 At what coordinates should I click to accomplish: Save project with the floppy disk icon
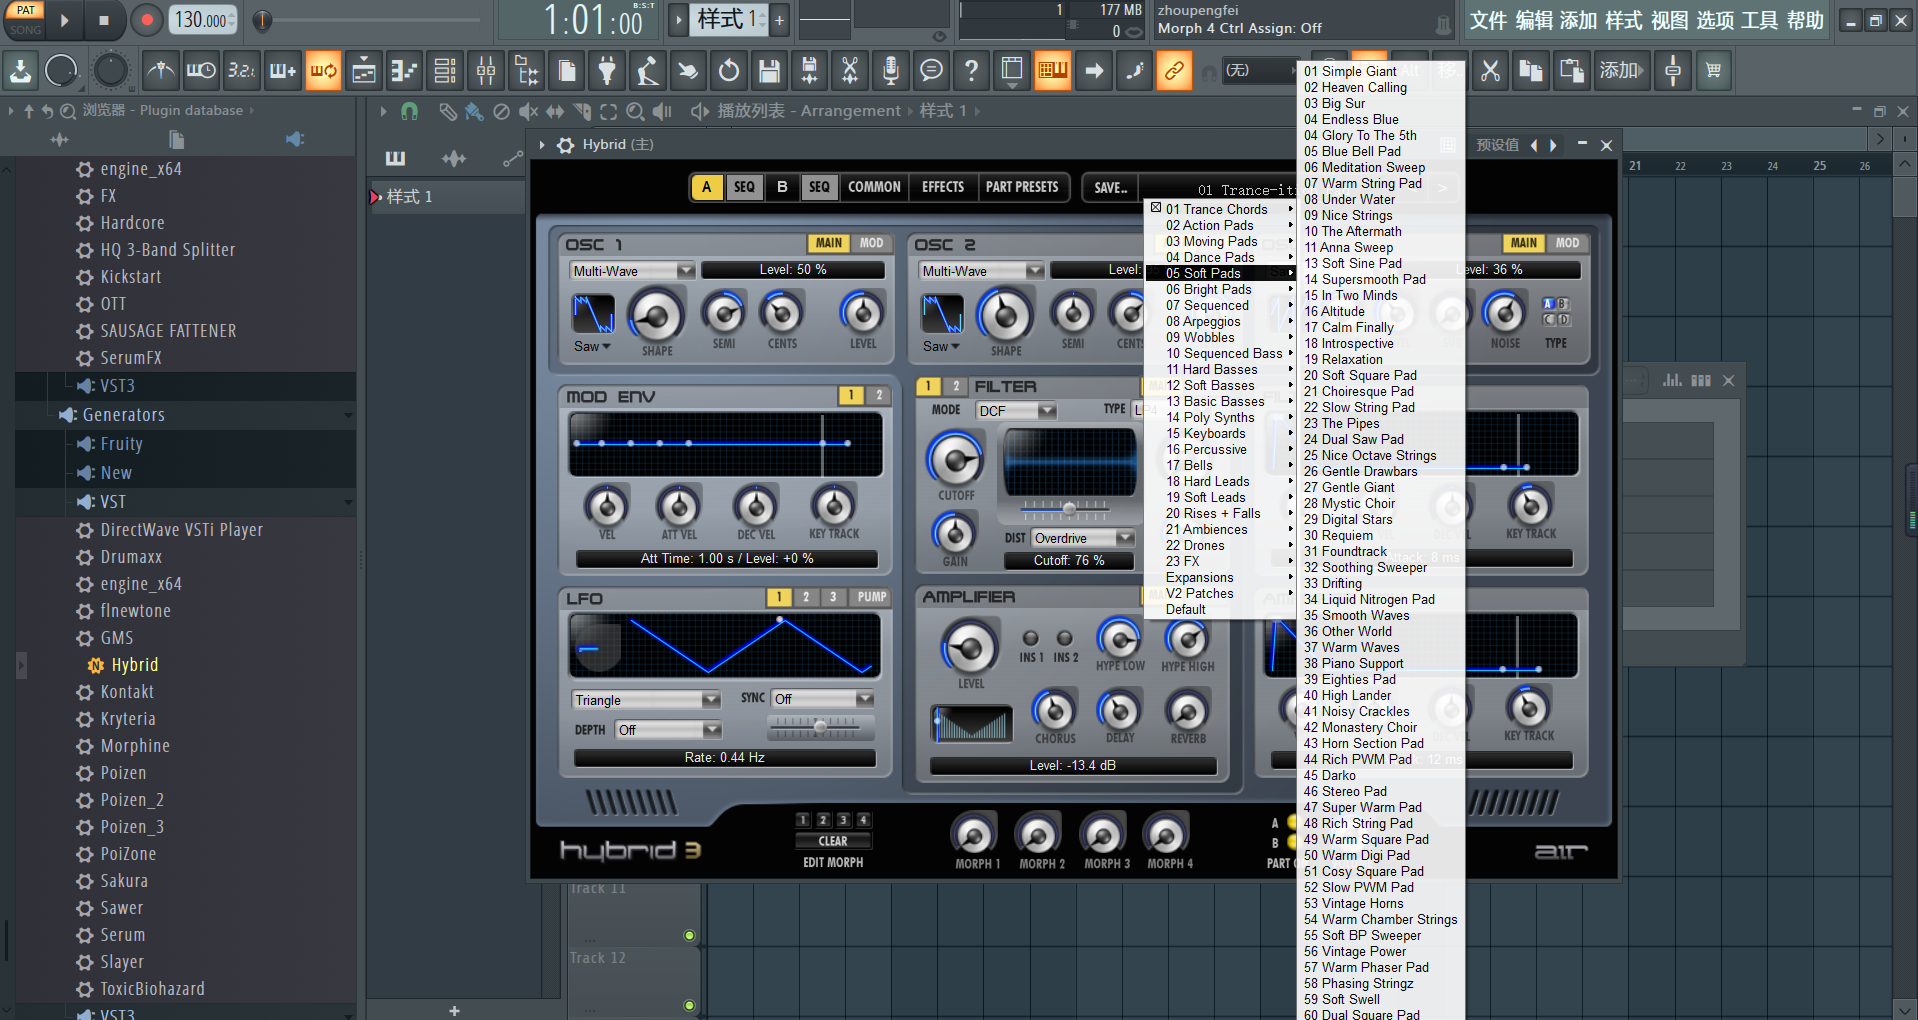point(769,70)
